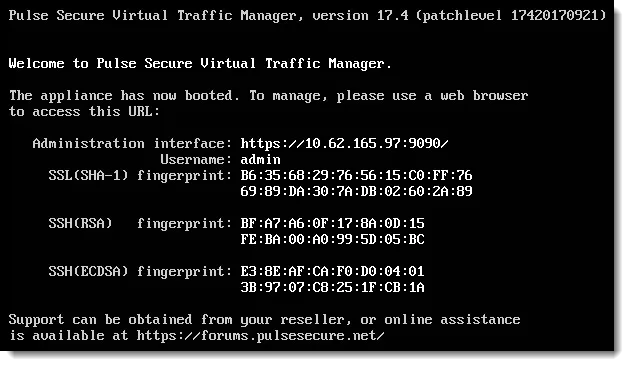Click SSH(ECDSA) fingerprint line starting 3B:97
Image resolution: width=629 pixels, height=366 pixels.
tap(332, 287)
